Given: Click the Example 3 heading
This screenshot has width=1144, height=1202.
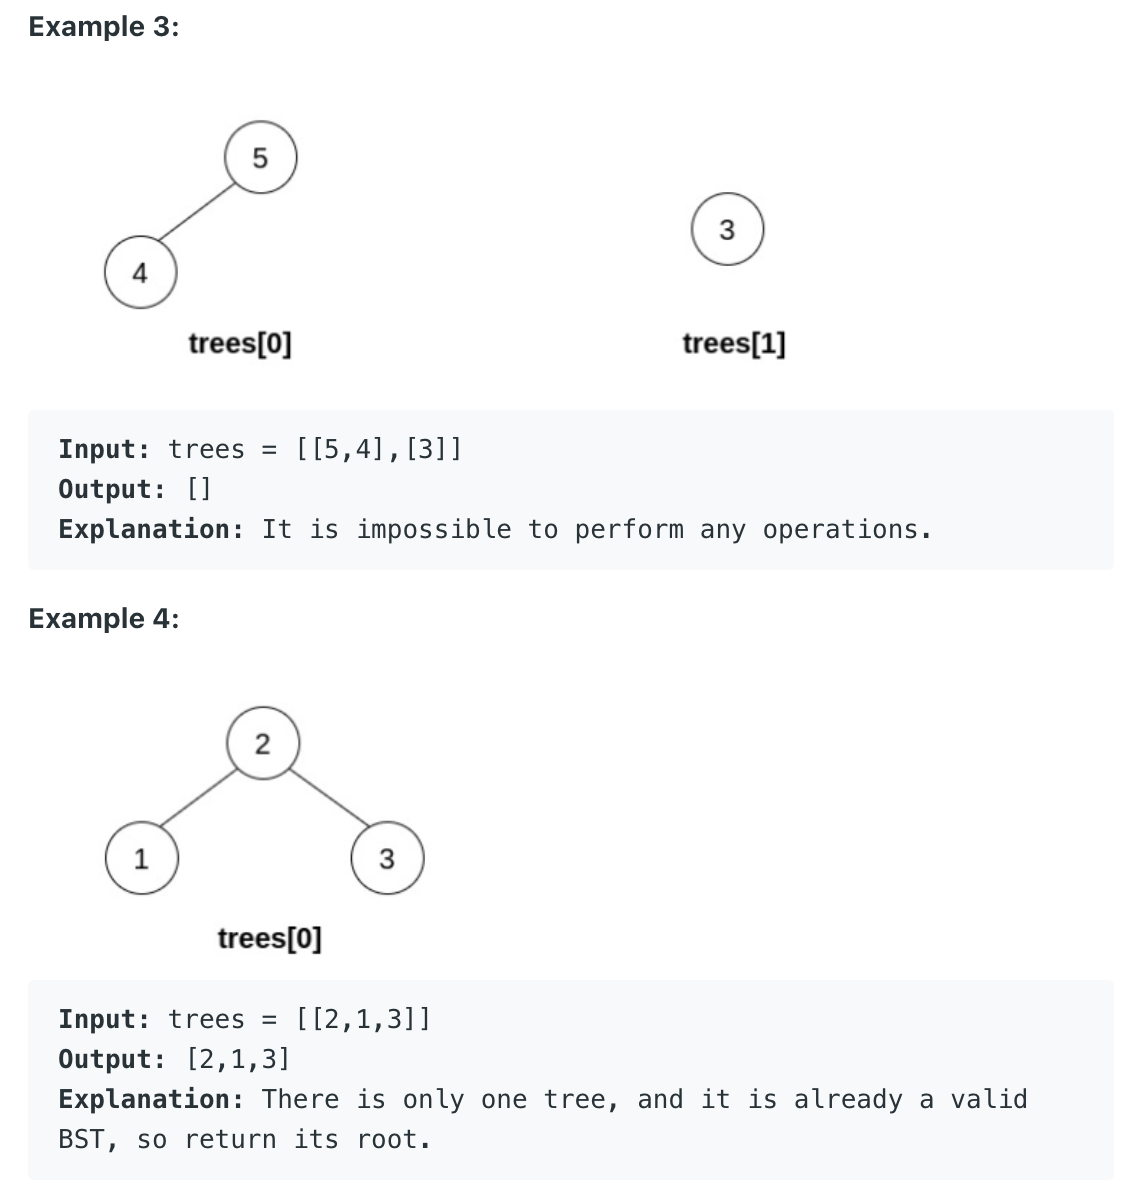Looking at the screenshot, I should (x=104, y=27).
